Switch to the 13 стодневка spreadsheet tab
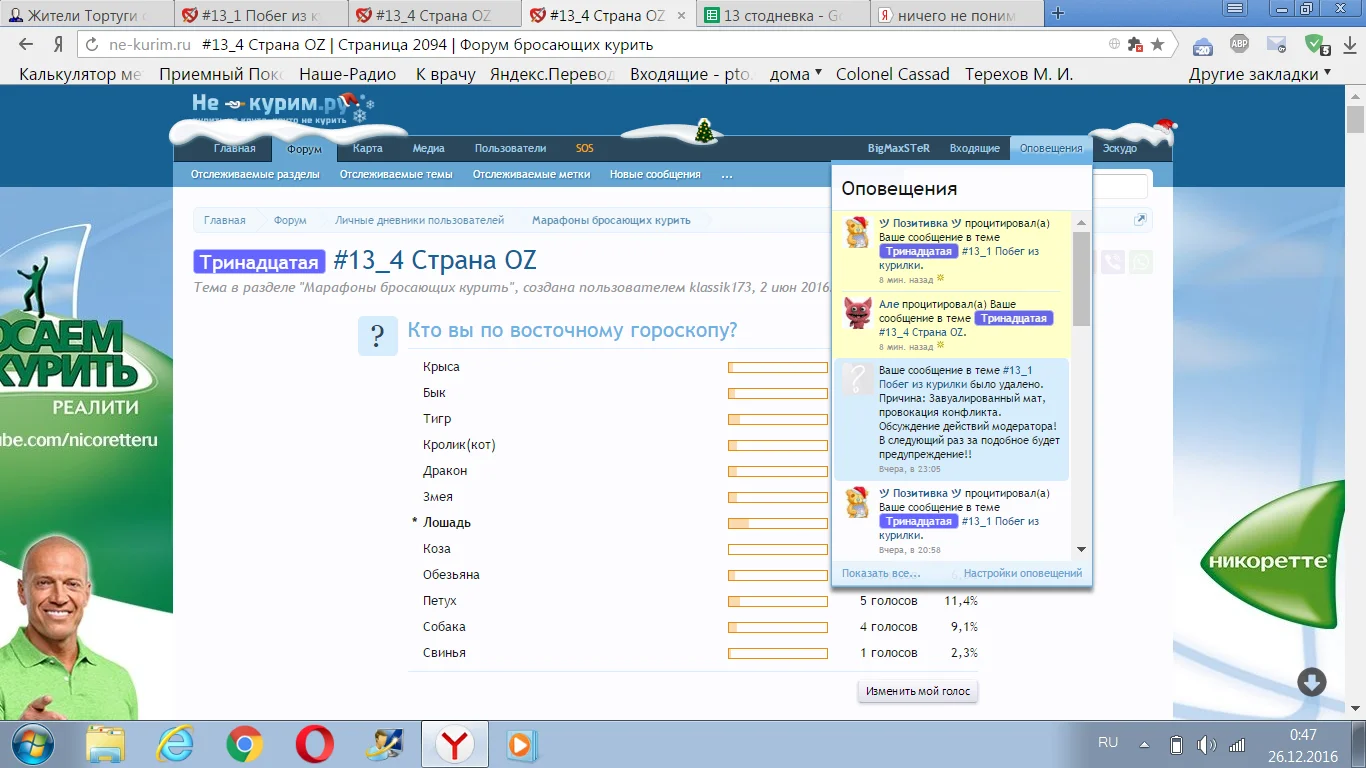This screenshot has height=768, width=1366. coord(784,15)
